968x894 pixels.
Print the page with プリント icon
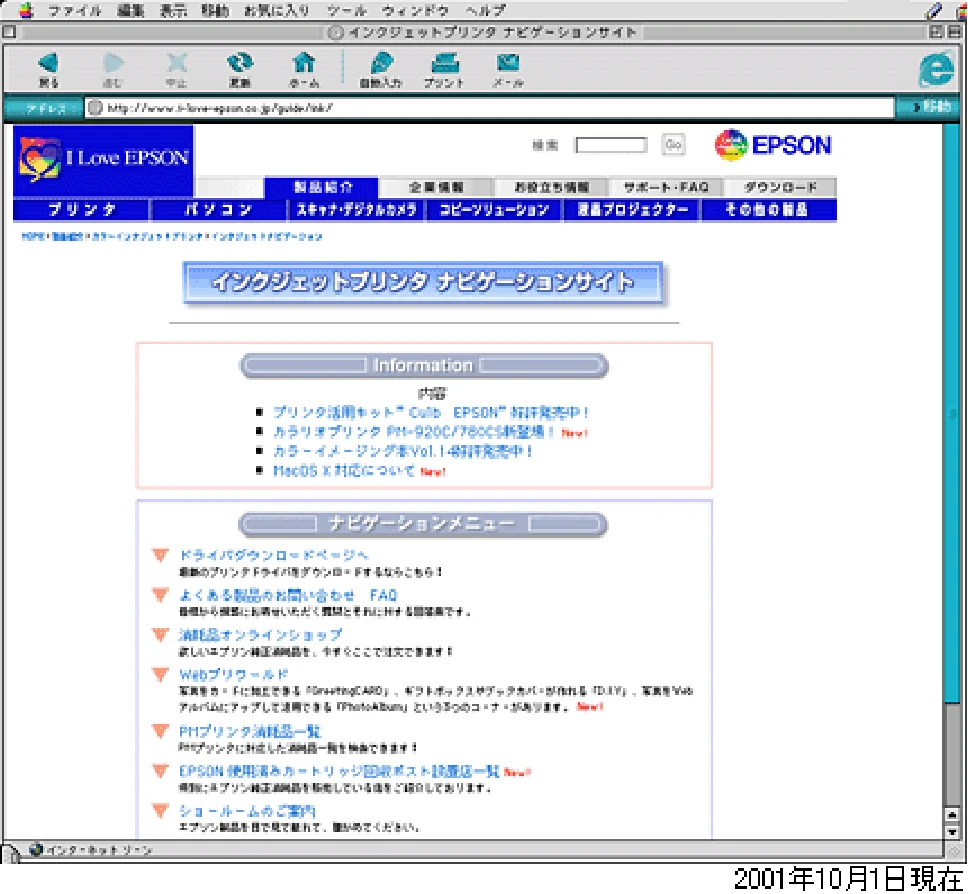444,68
